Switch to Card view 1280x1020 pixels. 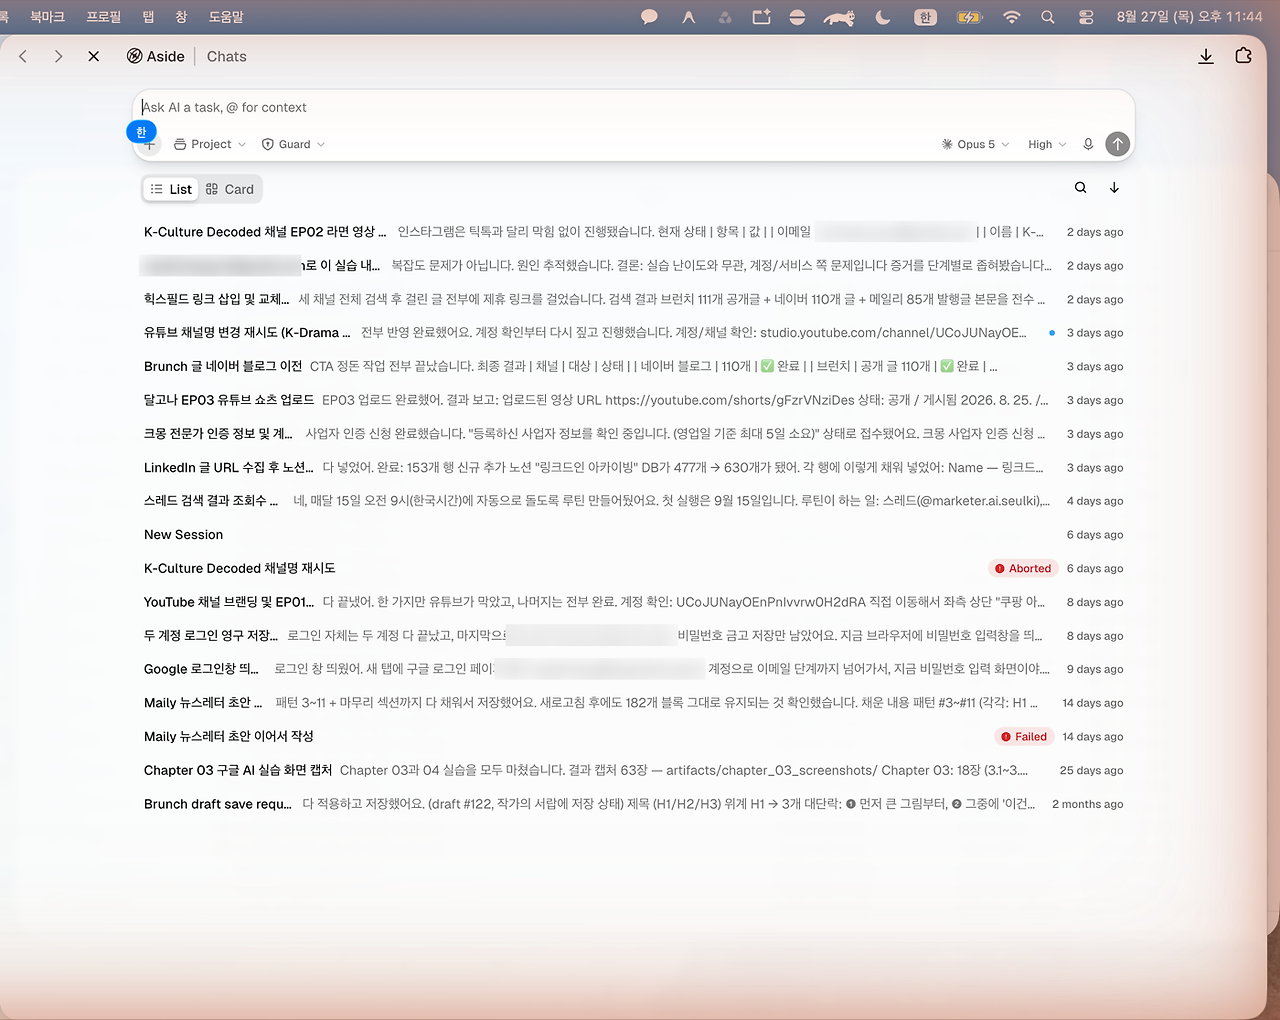point(230,189)
